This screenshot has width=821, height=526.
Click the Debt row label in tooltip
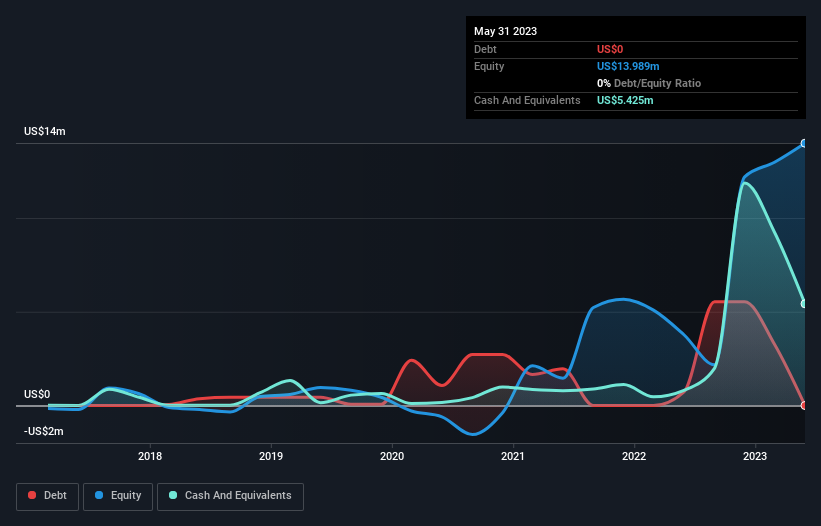pyautogui.click(x=485, y=49)
